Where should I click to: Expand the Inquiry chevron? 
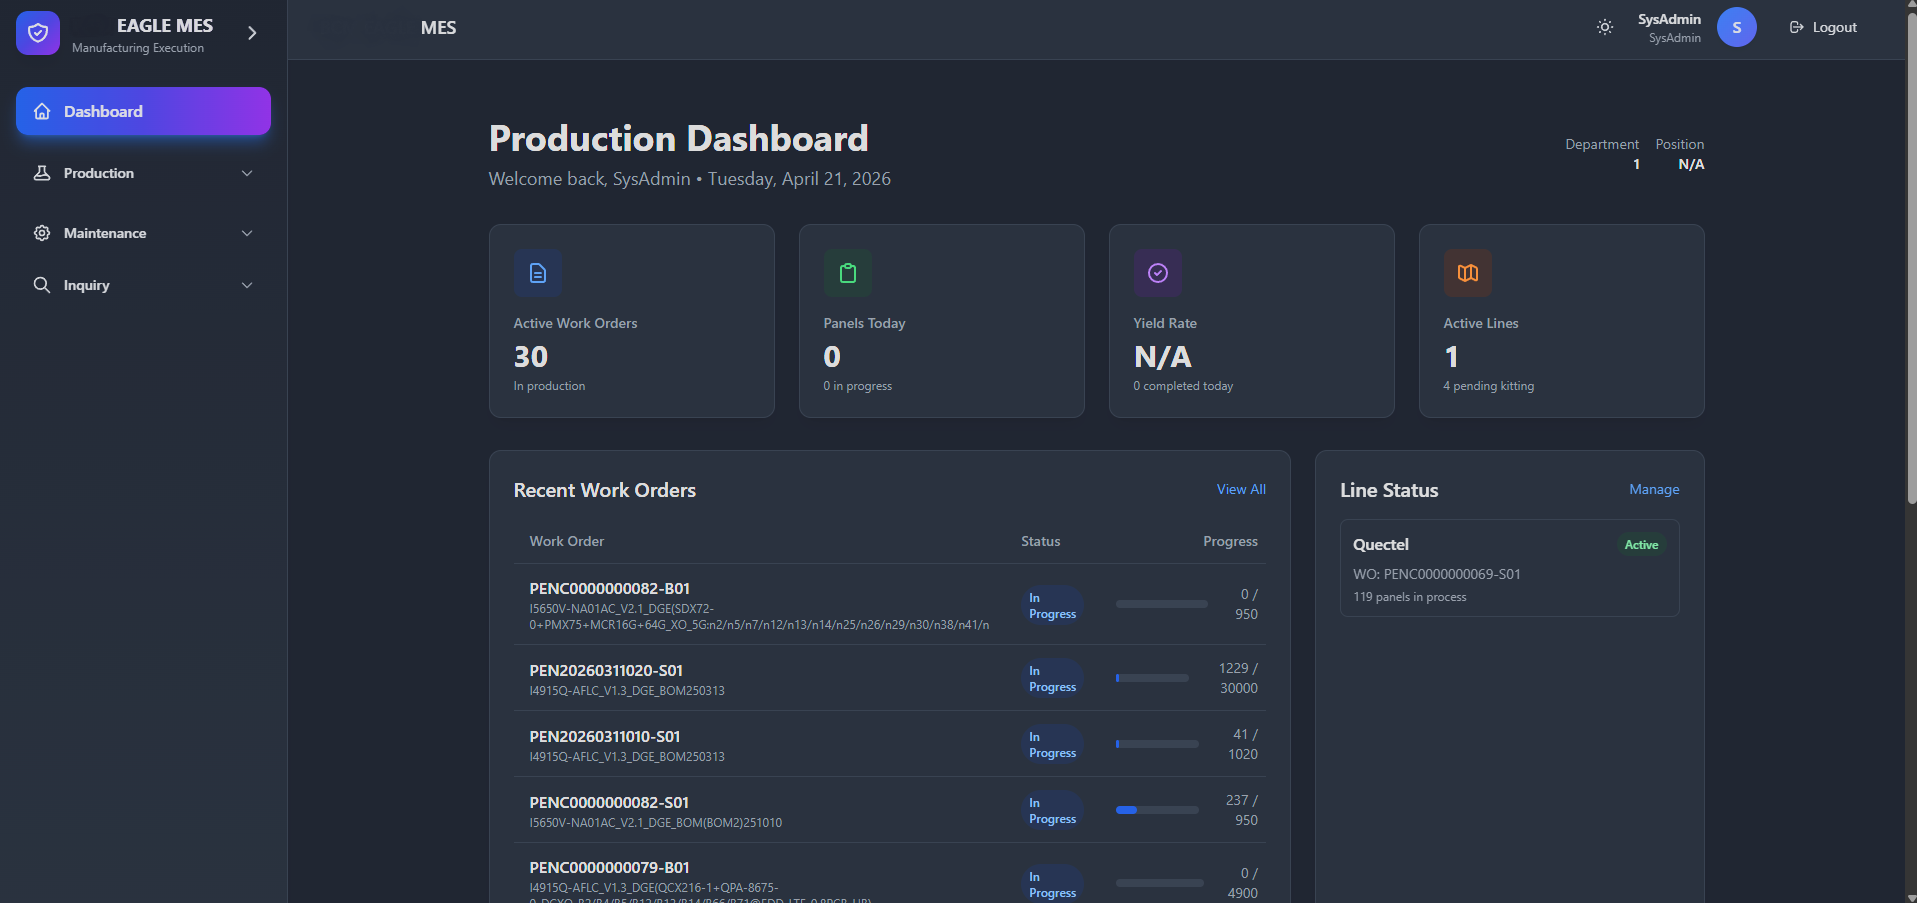pyautogui.click(x=247, y=285)
